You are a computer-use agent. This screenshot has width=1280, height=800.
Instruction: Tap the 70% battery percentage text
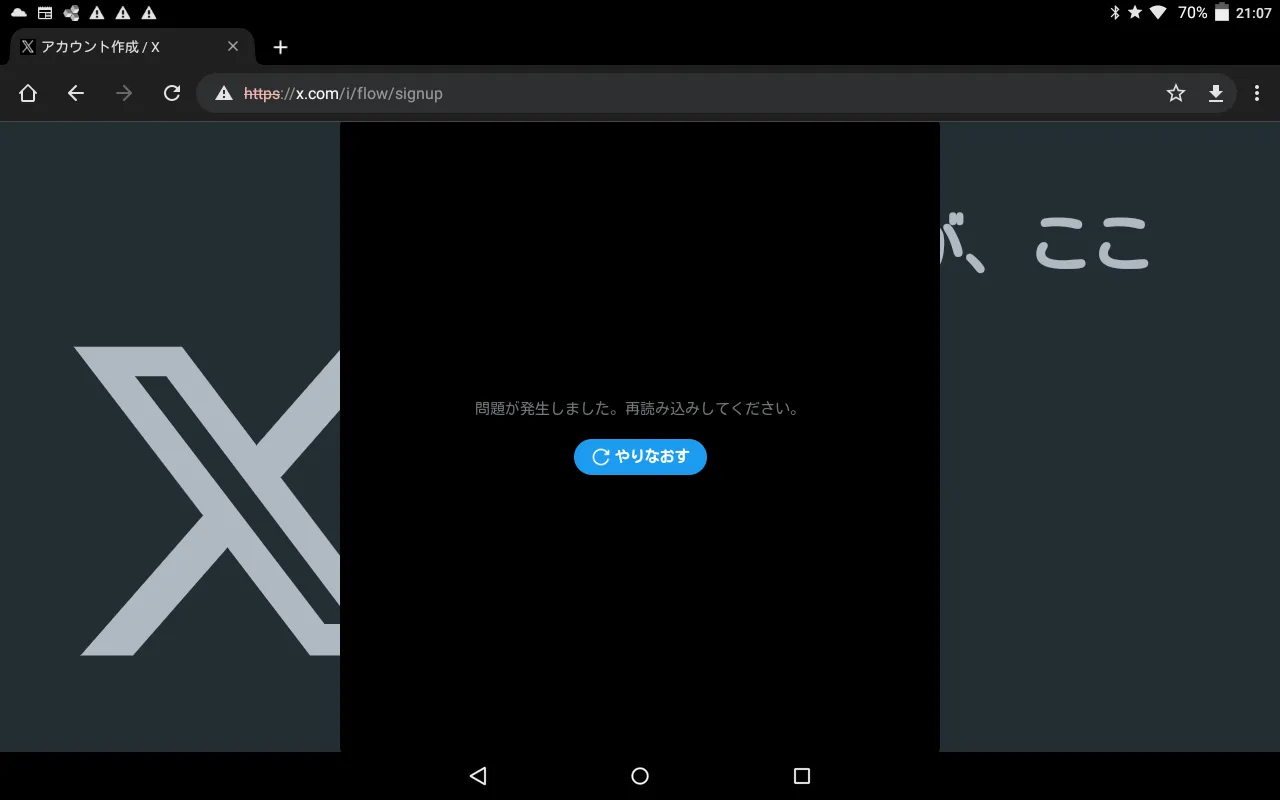tap(1192, 13)
